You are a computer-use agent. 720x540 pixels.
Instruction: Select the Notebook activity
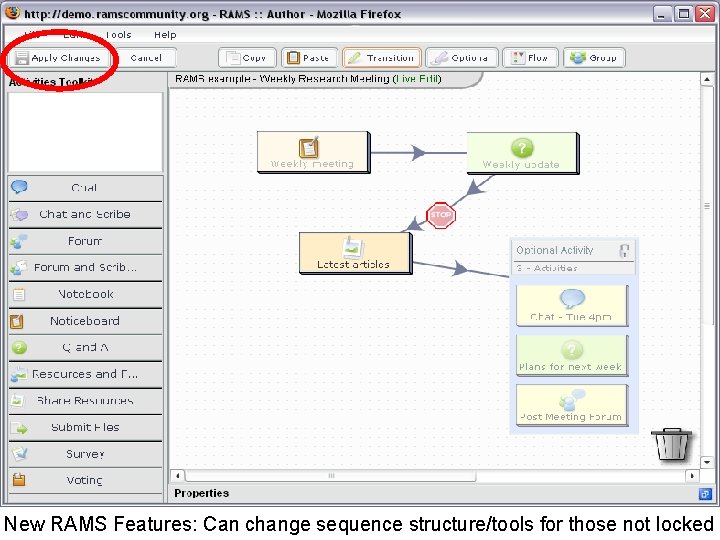85,294
